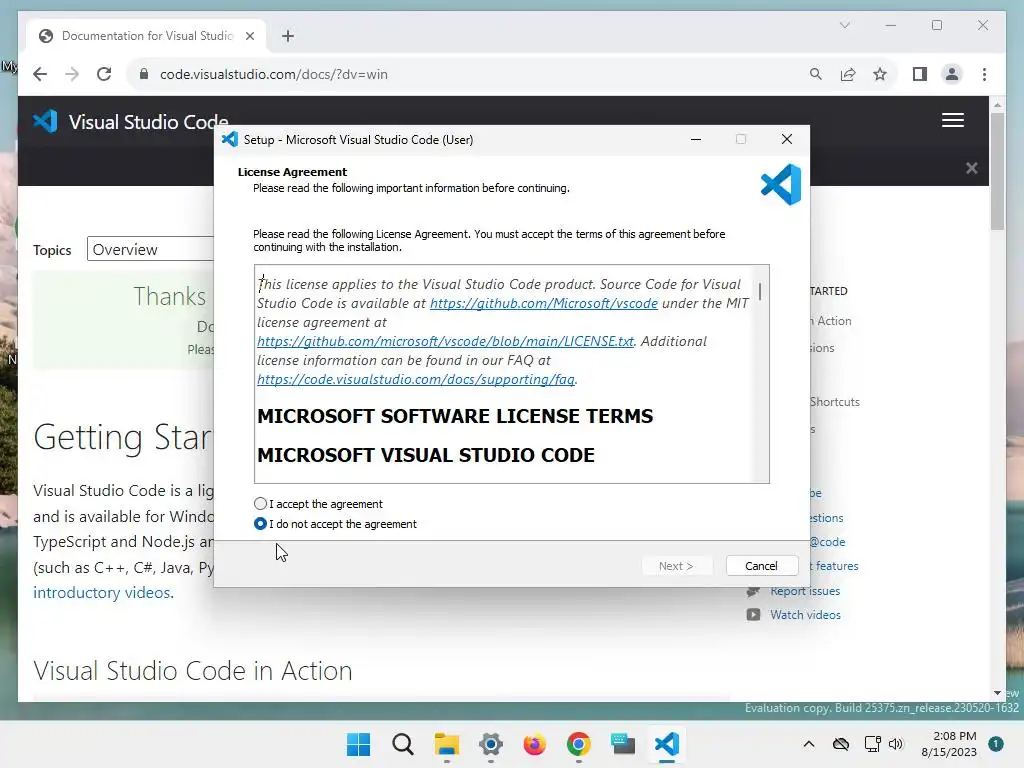The image size is (1024, 768).
Task: Click the VS Code logo in Setup title bar
Action: [230, 139]
